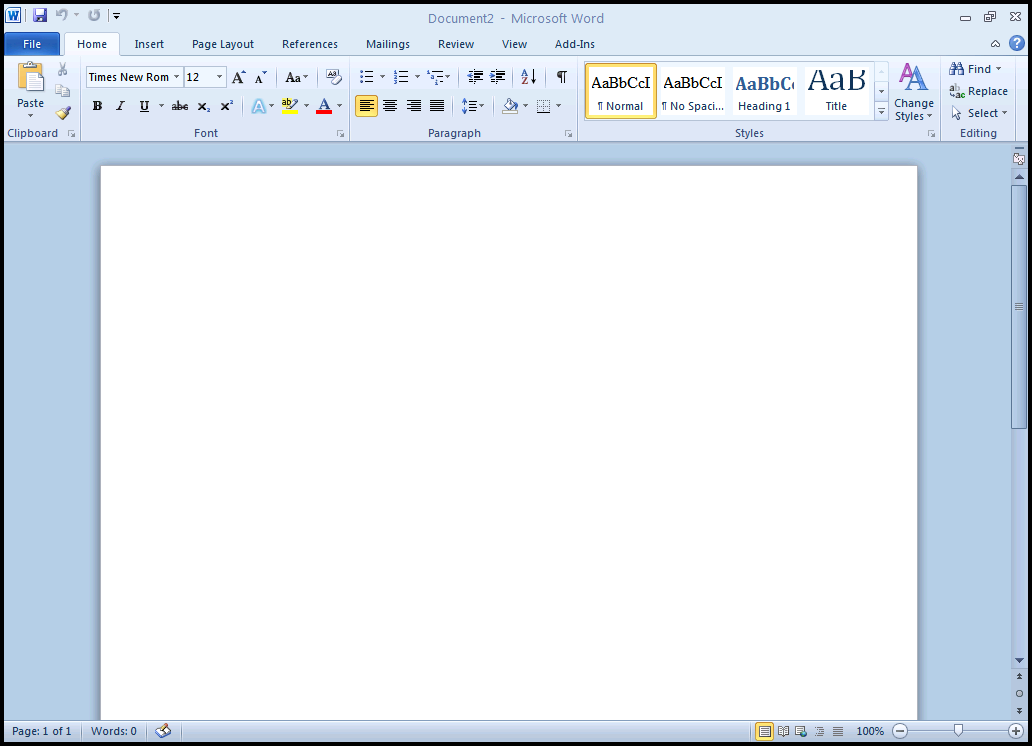This screenshot has height=746, width=1032.
Task: Click the Zoom In control
Action: coord(1017,731)
